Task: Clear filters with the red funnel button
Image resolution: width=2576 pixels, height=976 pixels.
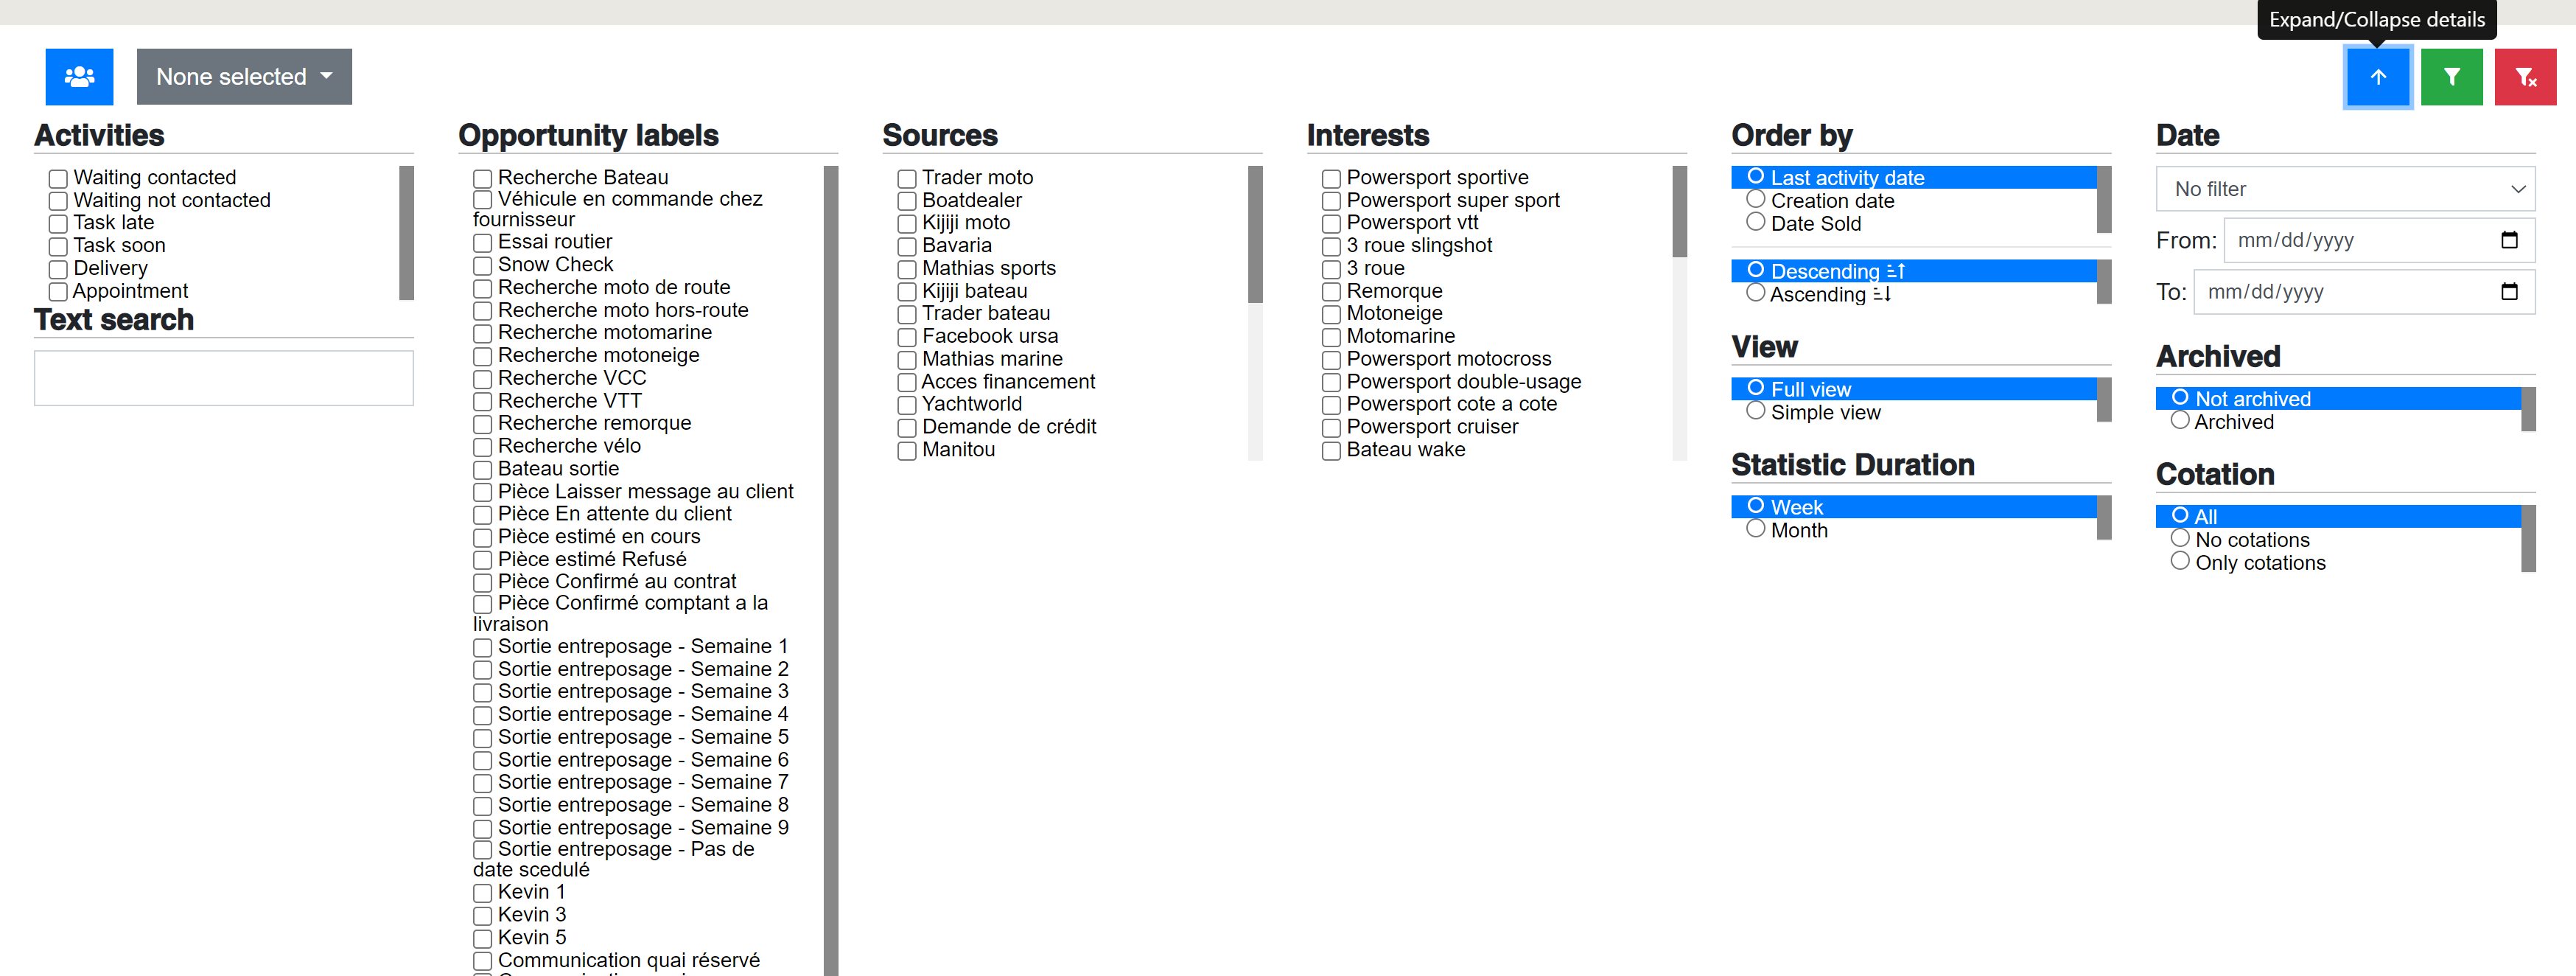Action: (2524, 77)
